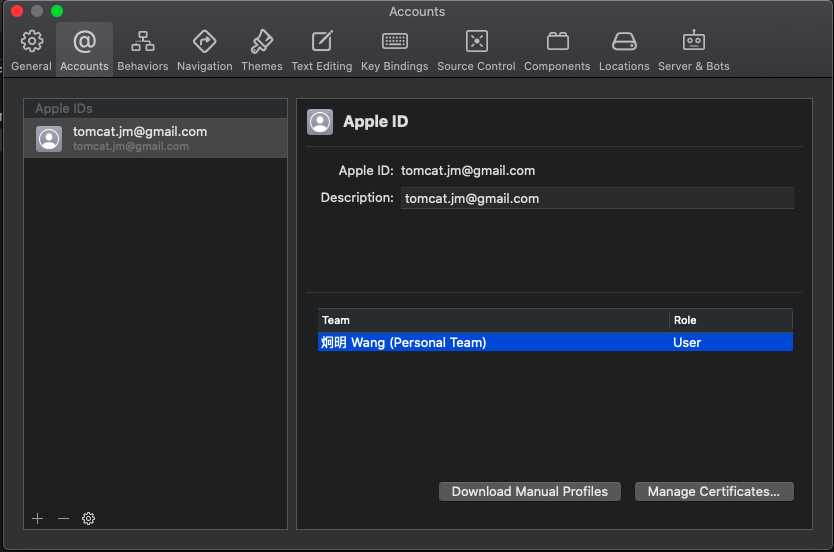Open Navigation preferences icon
Viewport: 834px width, 552px height.
point(204,41)
